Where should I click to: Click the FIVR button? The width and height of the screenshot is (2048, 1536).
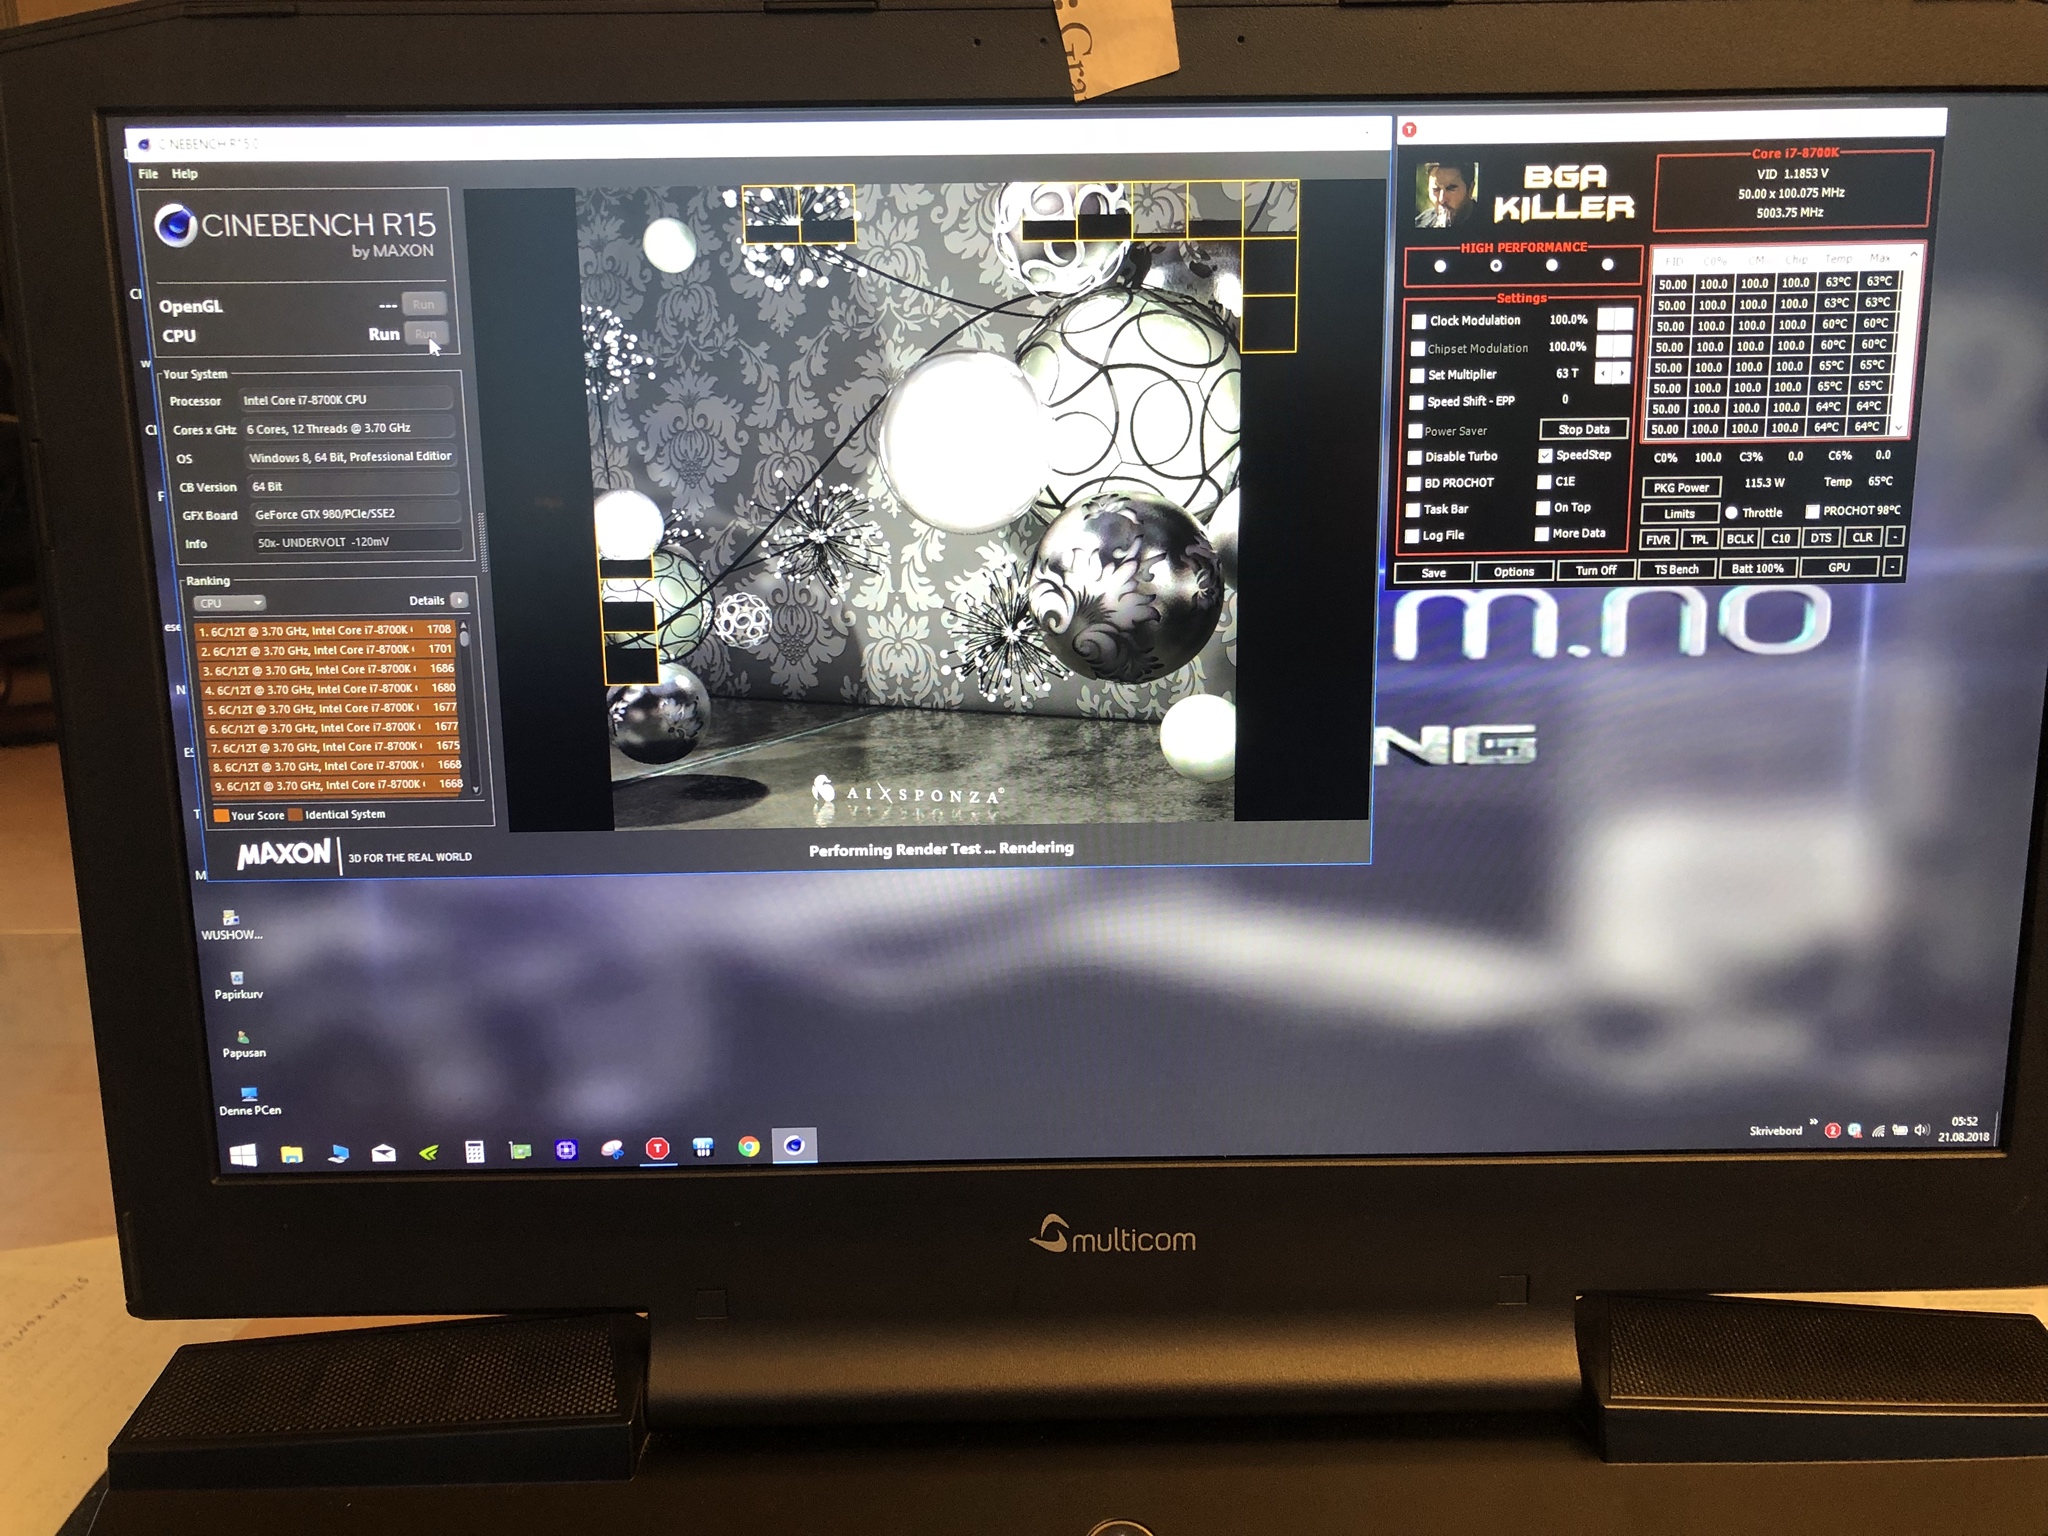pos(1658,540)
